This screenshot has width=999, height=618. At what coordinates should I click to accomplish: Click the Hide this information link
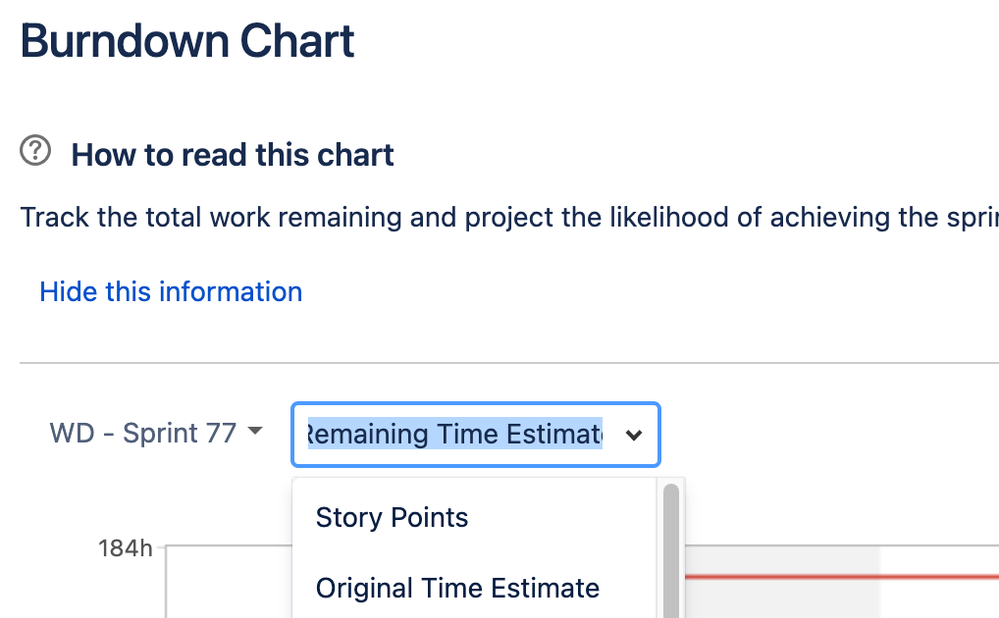click(x=171, y=292)
